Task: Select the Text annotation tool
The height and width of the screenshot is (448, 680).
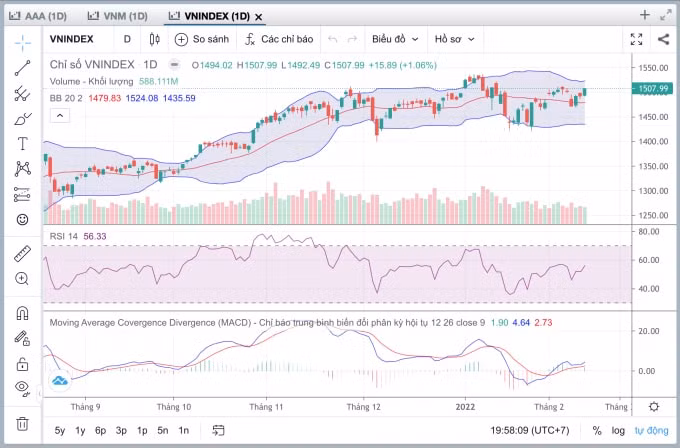Action: (23, 144)
